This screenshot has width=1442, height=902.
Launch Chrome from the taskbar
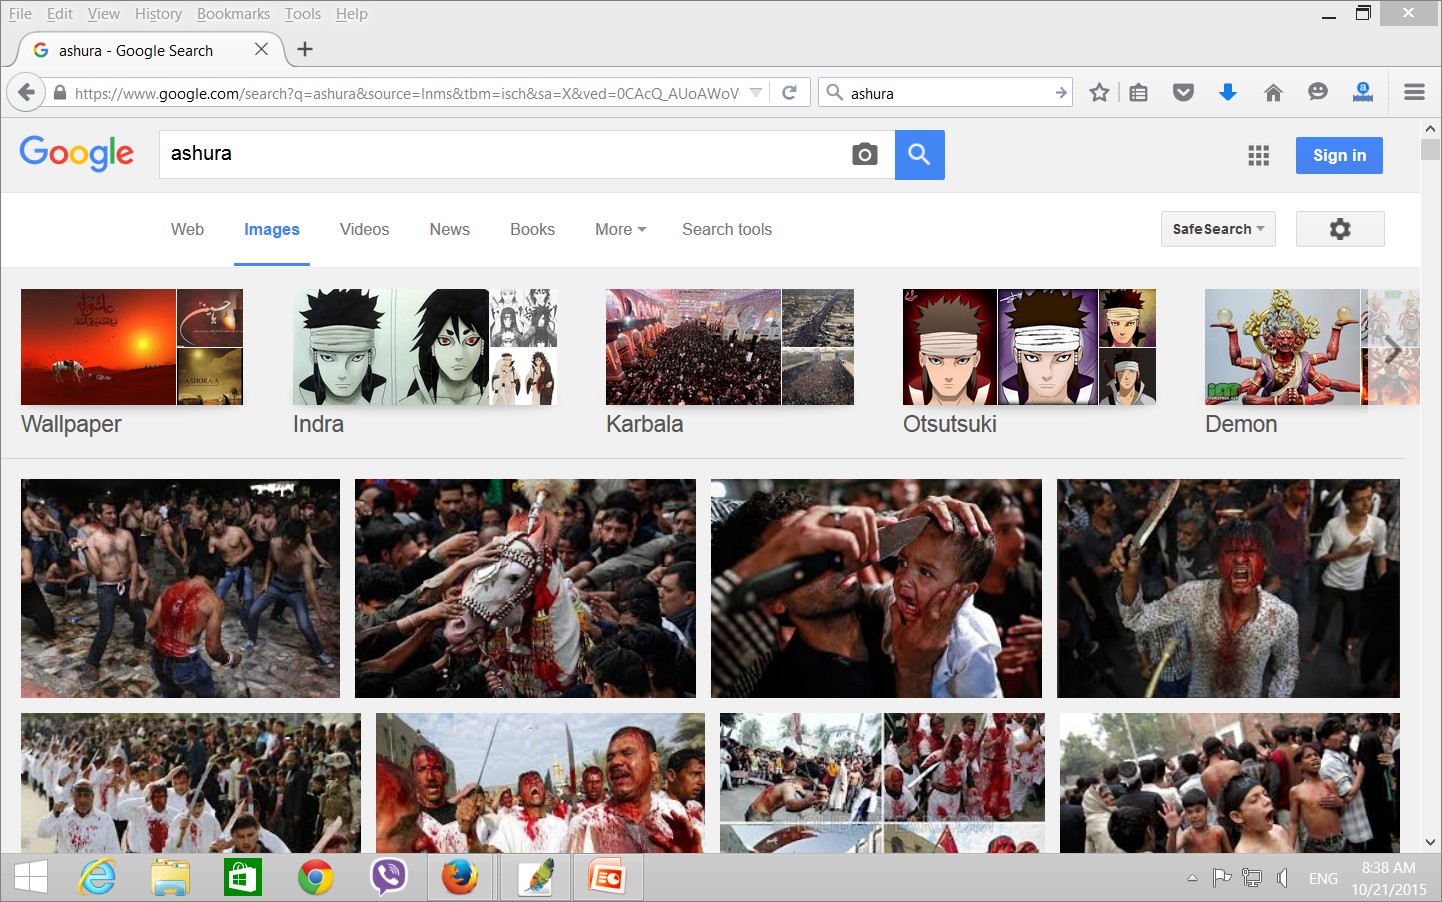click(x=316, y=878)
